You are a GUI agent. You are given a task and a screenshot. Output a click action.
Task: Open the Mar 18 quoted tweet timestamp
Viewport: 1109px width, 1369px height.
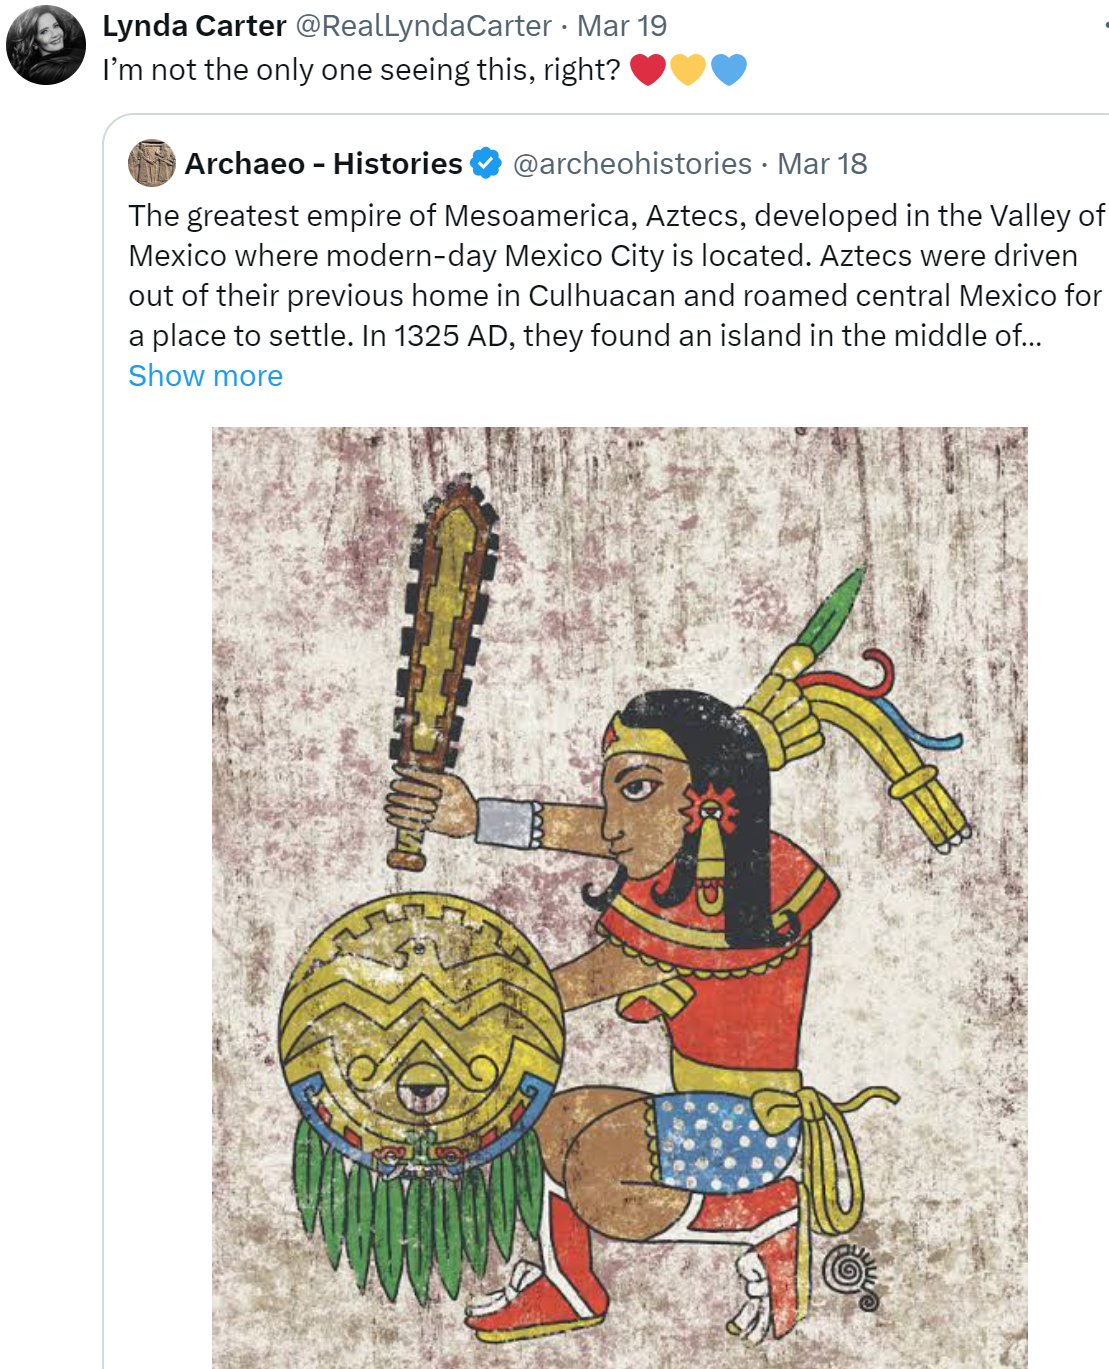tap(822, 163)
